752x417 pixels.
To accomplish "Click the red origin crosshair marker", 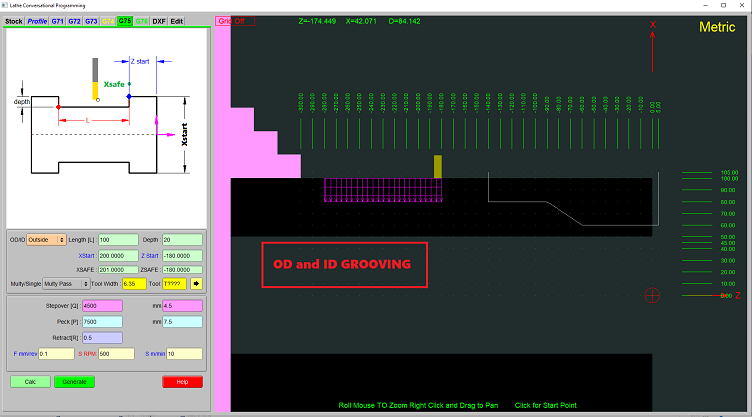I will (x=653, y=295).
